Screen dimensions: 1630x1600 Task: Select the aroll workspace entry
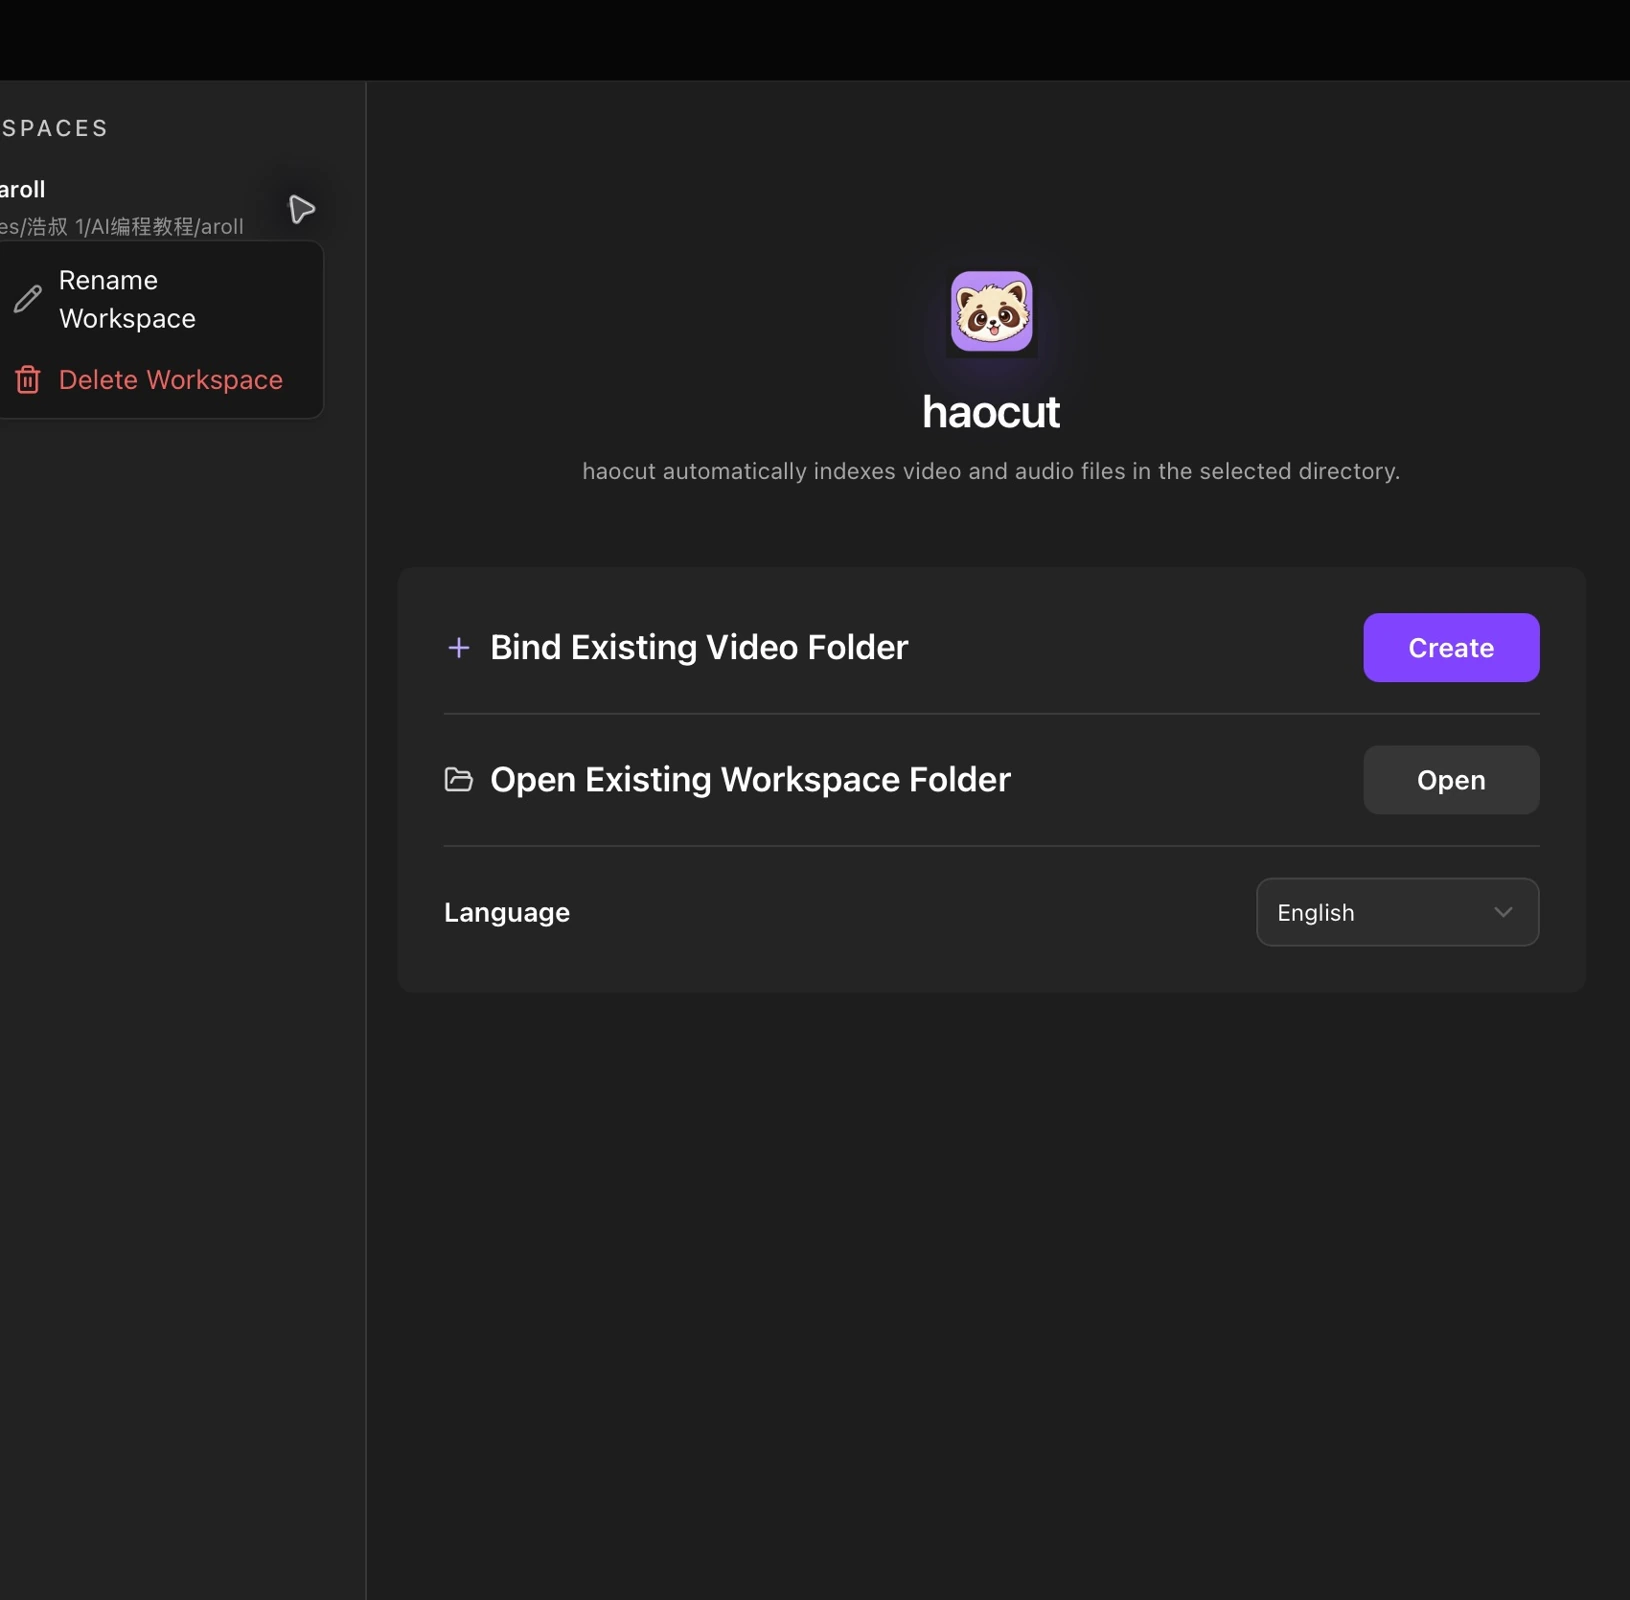(x=160, y=207)
